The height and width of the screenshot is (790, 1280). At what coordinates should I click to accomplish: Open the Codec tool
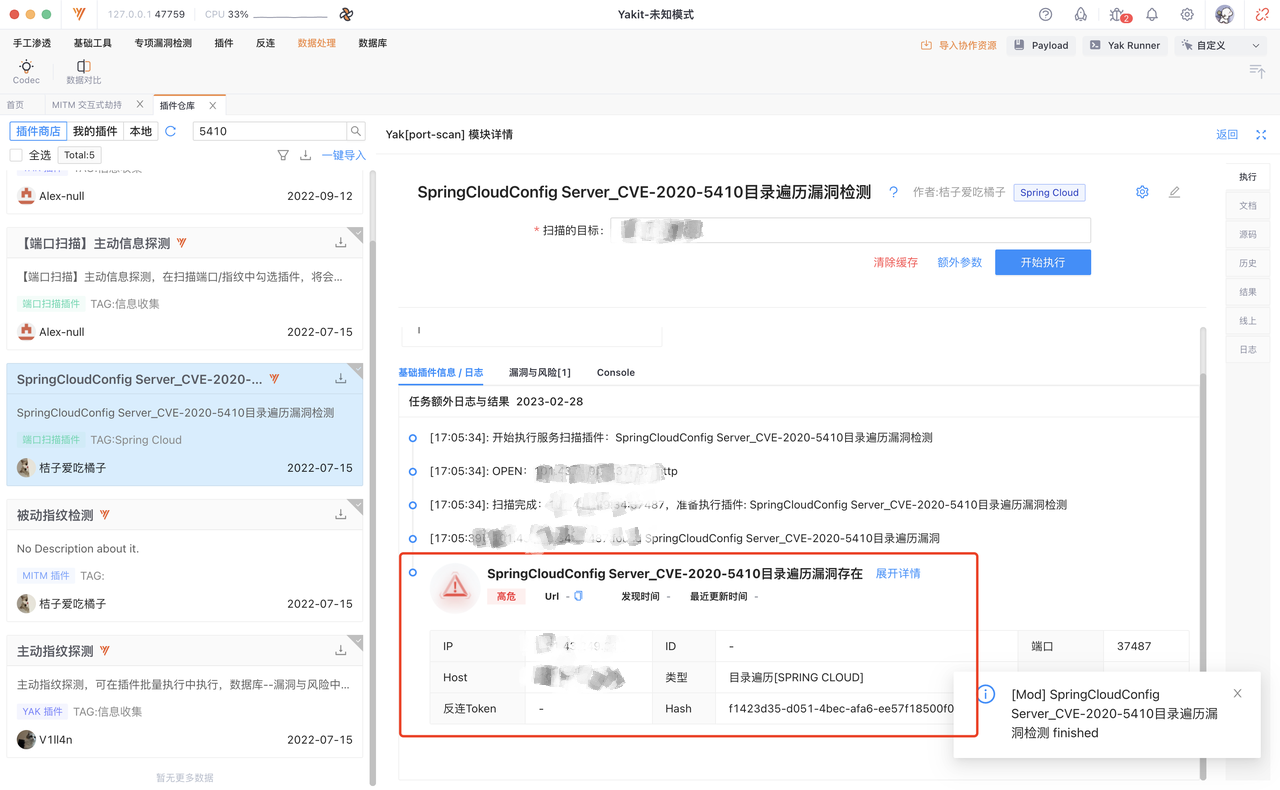26,71
